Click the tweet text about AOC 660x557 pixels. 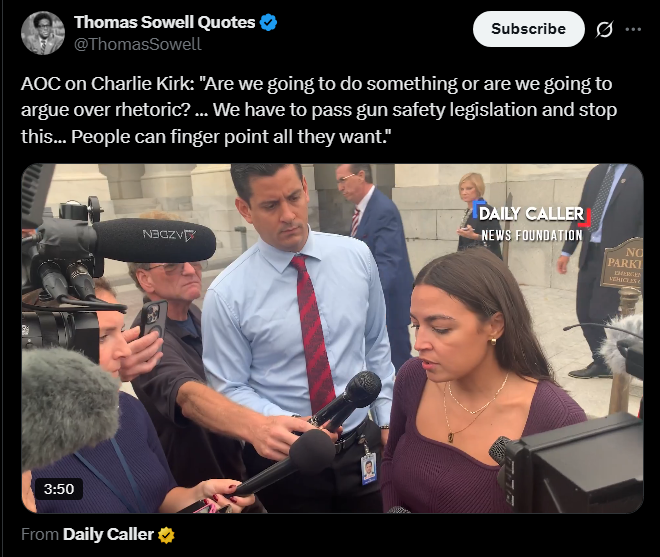(x=319, y=110)
